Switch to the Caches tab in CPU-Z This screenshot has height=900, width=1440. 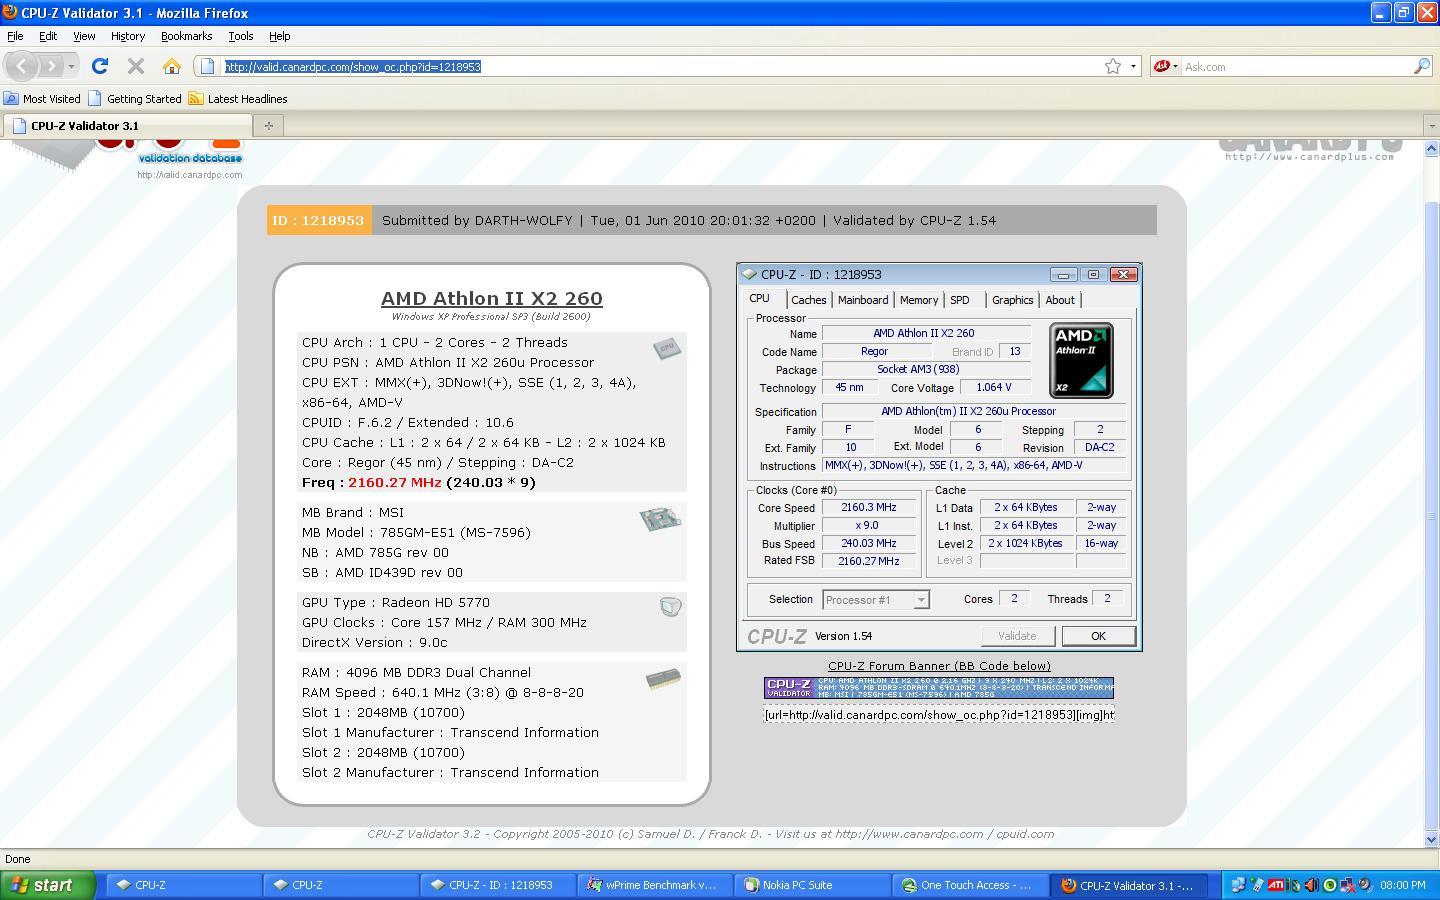[x=808, y=300]
